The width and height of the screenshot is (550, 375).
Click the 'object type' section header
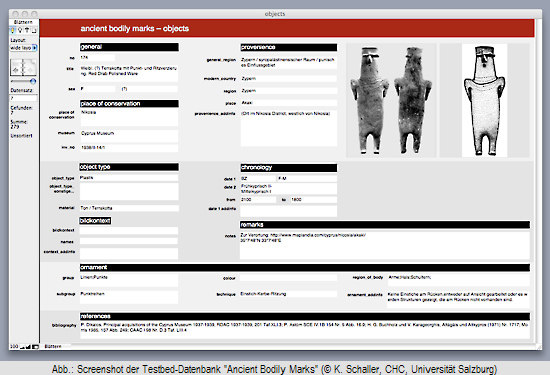click(x=129, y=167)
